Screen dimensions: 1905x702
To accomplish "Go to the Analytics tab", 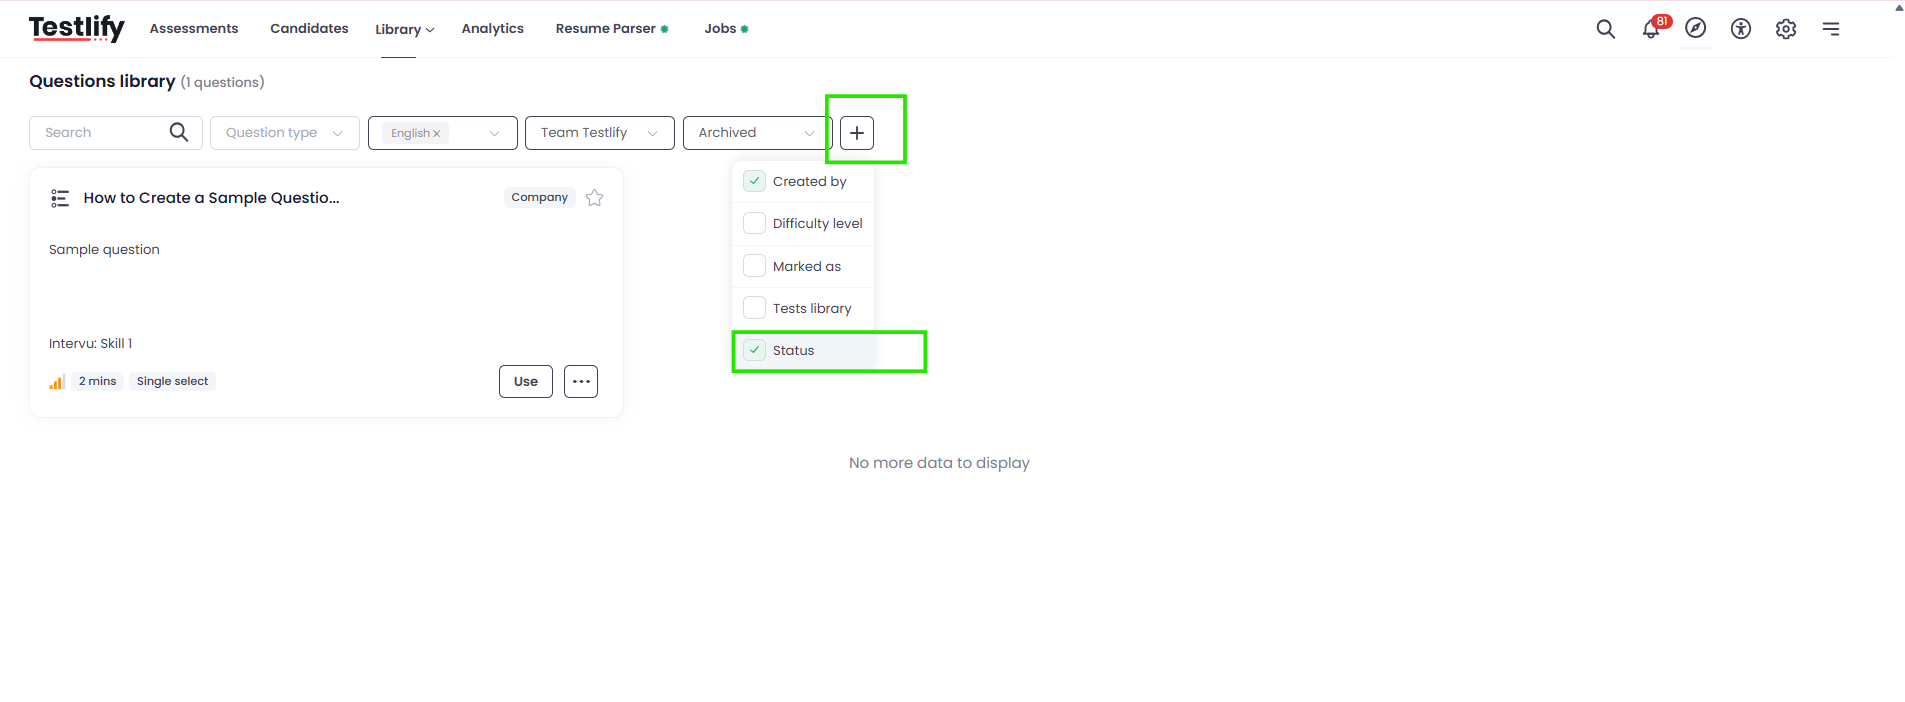I will point(493,29).
